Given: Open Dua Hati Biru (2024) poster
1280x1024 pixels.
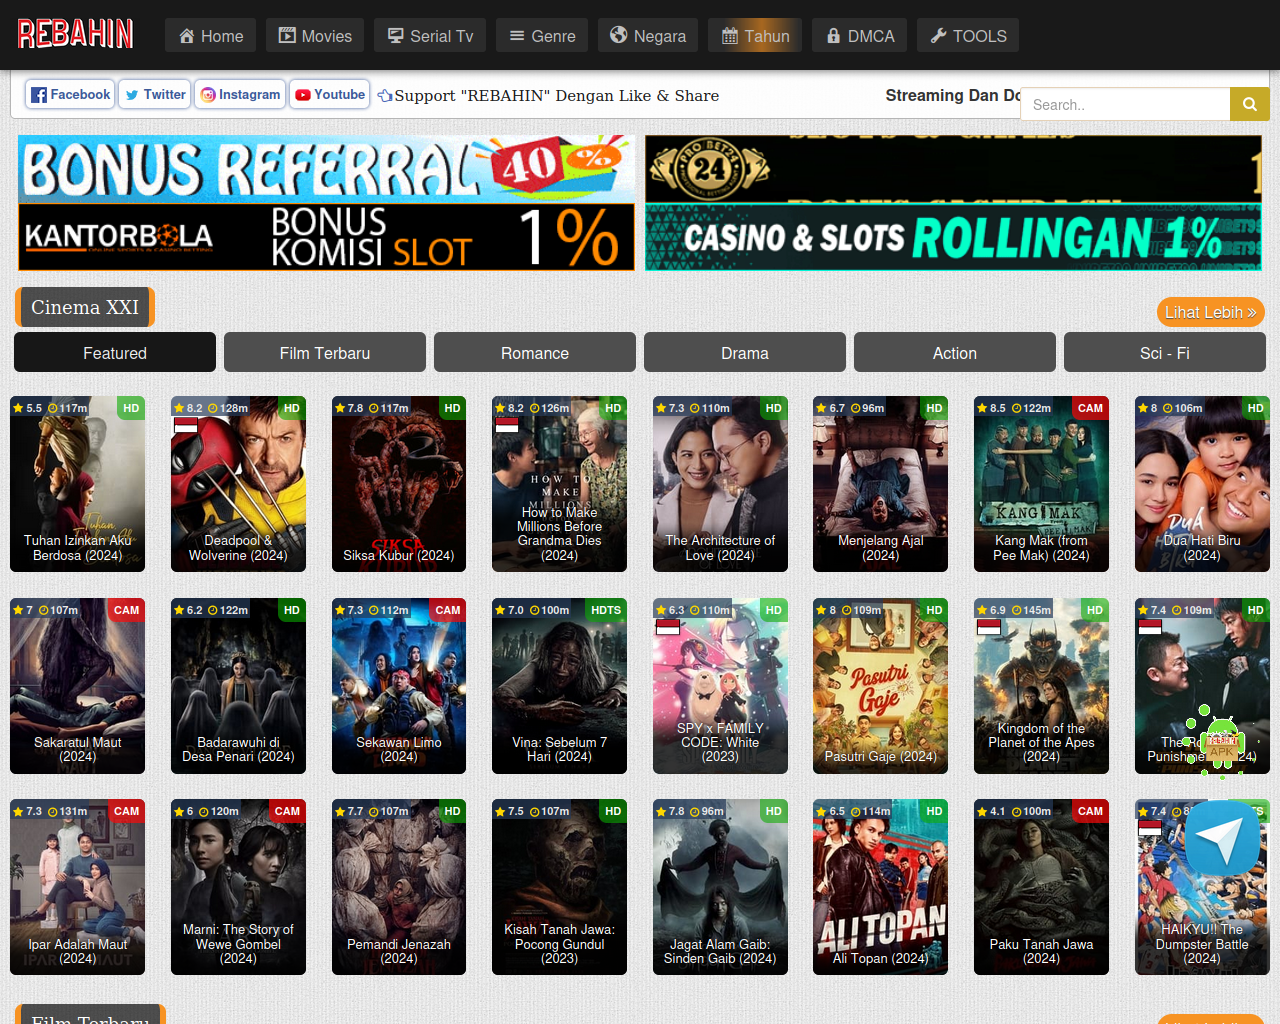Looking at the screenshot, I should (1202, 484).
